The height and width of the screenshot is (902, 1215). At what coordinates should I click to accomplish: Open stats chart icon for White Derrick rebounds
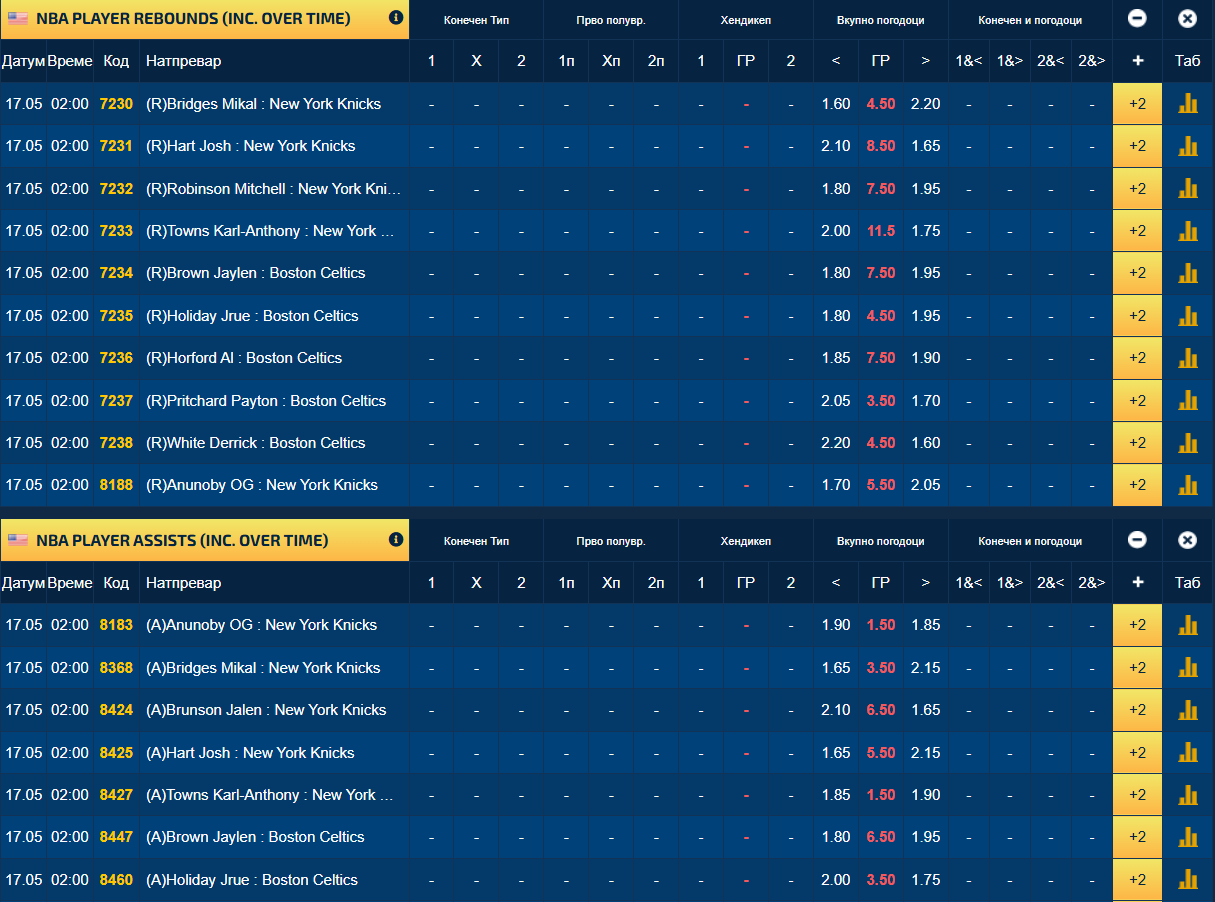[x=1188, y=443]
